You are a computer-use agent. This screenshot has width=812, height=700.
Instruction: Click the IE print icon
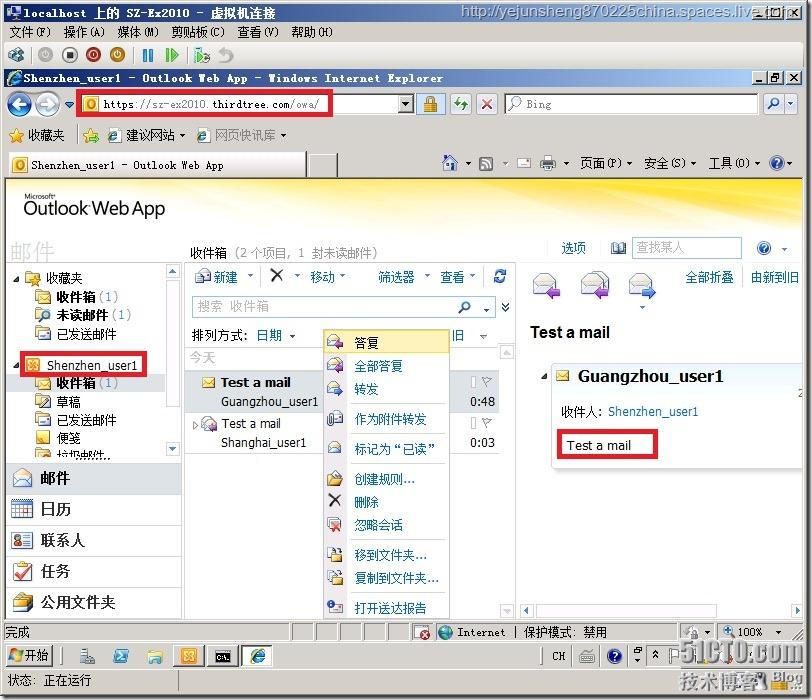[x=548, y=164]
